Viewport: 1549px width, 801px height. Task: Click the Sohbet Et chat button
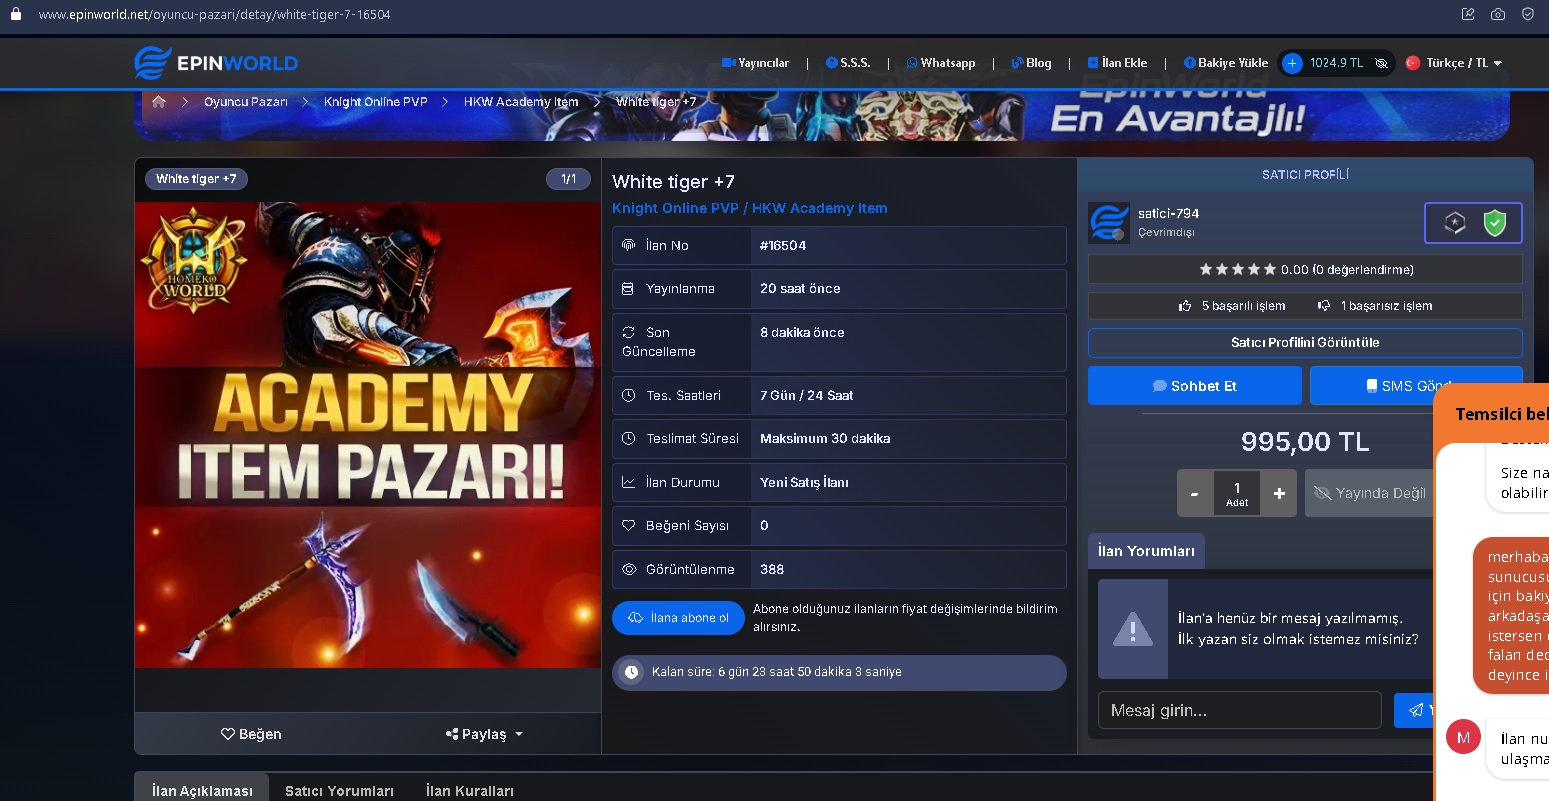[1195, 386]
